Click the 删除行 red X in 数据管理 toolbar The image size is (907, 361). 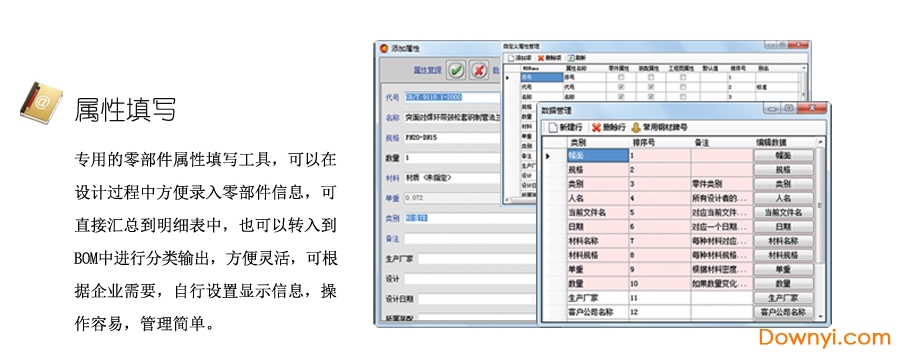click(596, 127)
